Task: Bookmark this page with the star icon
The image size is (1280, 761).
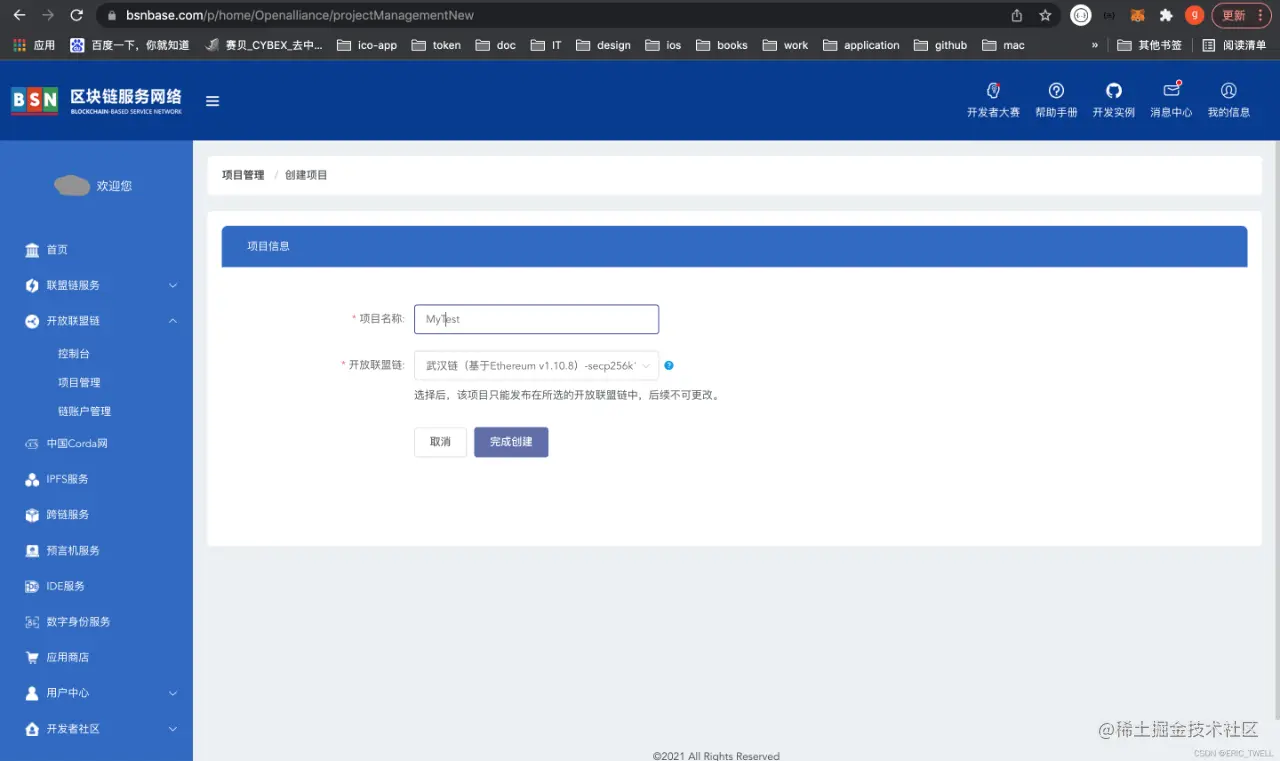Action: [x=1045, y=15]
